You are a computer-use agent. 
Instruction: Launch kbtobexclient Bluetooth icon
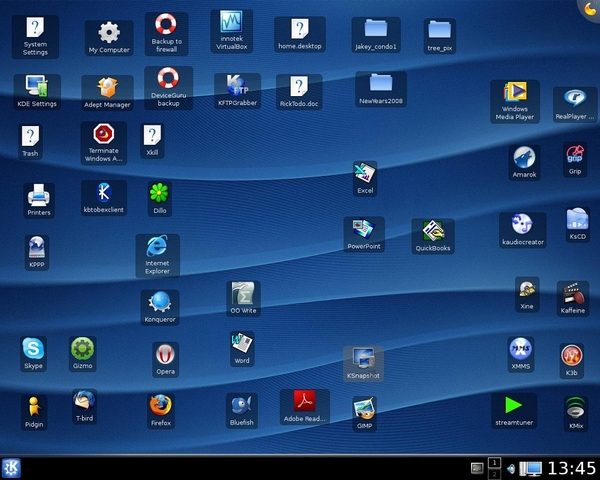pos(104,198)
